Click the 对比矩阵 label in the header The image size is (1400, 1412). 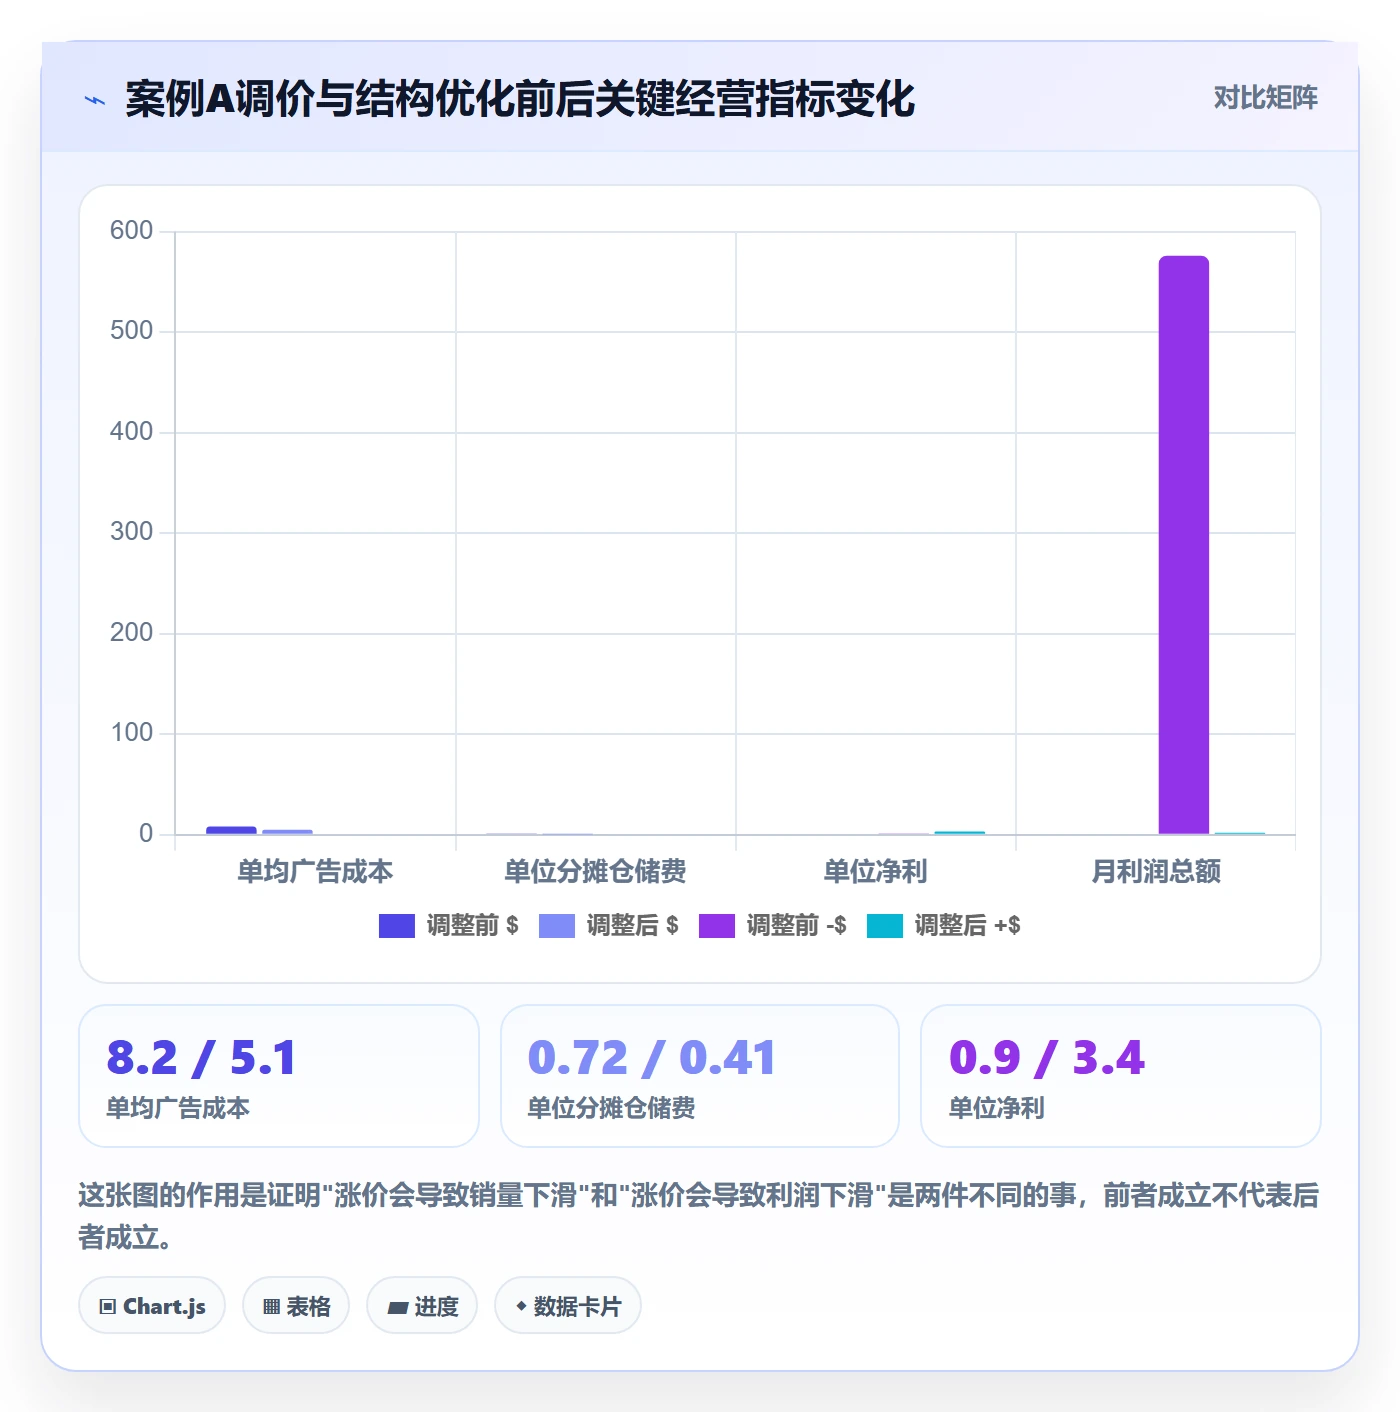(x=1265, y=98)
